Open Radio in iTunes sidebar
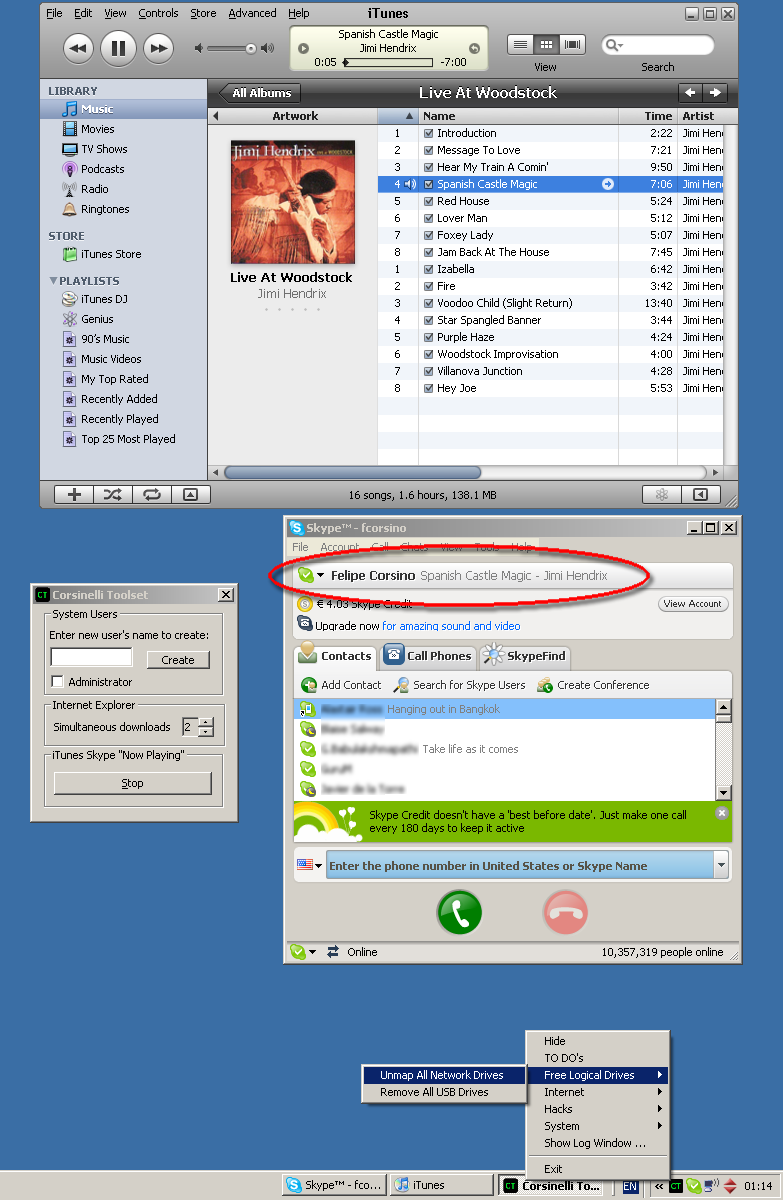Viewport: 783px width, 1200px height. click(94, 189)
